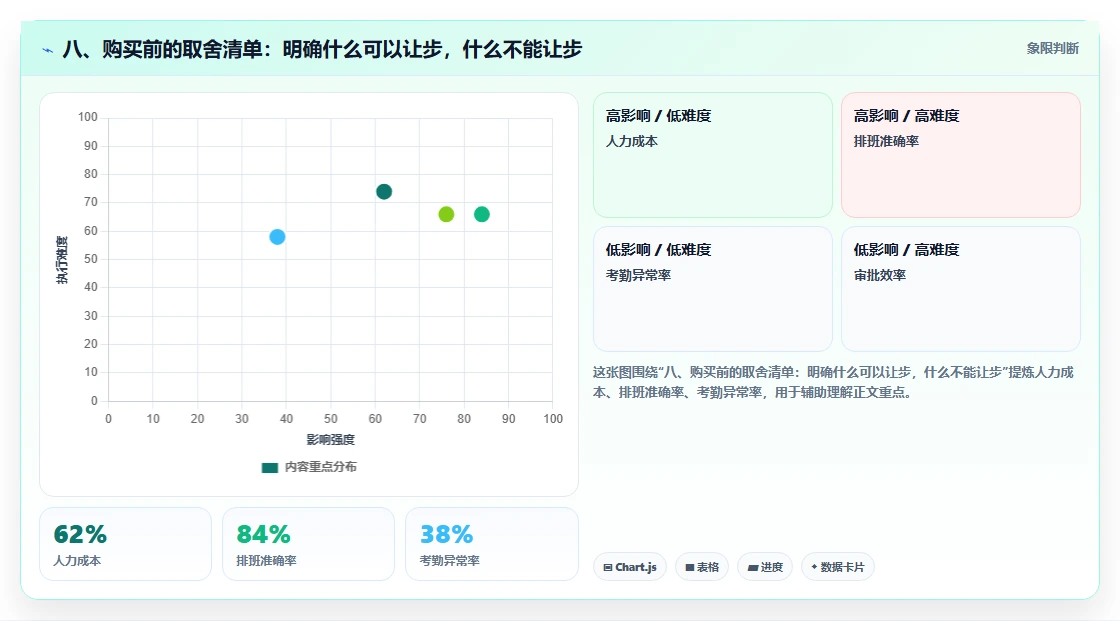Screen dimensions: 1120x621
Task: Click the x-axis tick label 50
Action: point(331,419)
